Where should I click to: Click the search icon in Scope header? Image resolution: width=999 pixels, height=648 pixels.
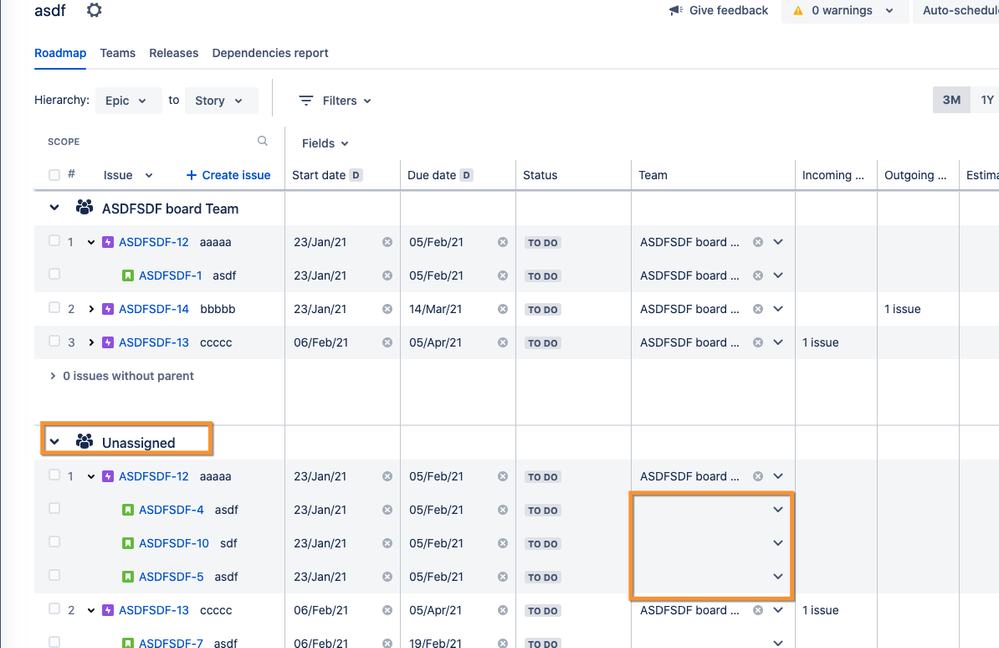263,141
